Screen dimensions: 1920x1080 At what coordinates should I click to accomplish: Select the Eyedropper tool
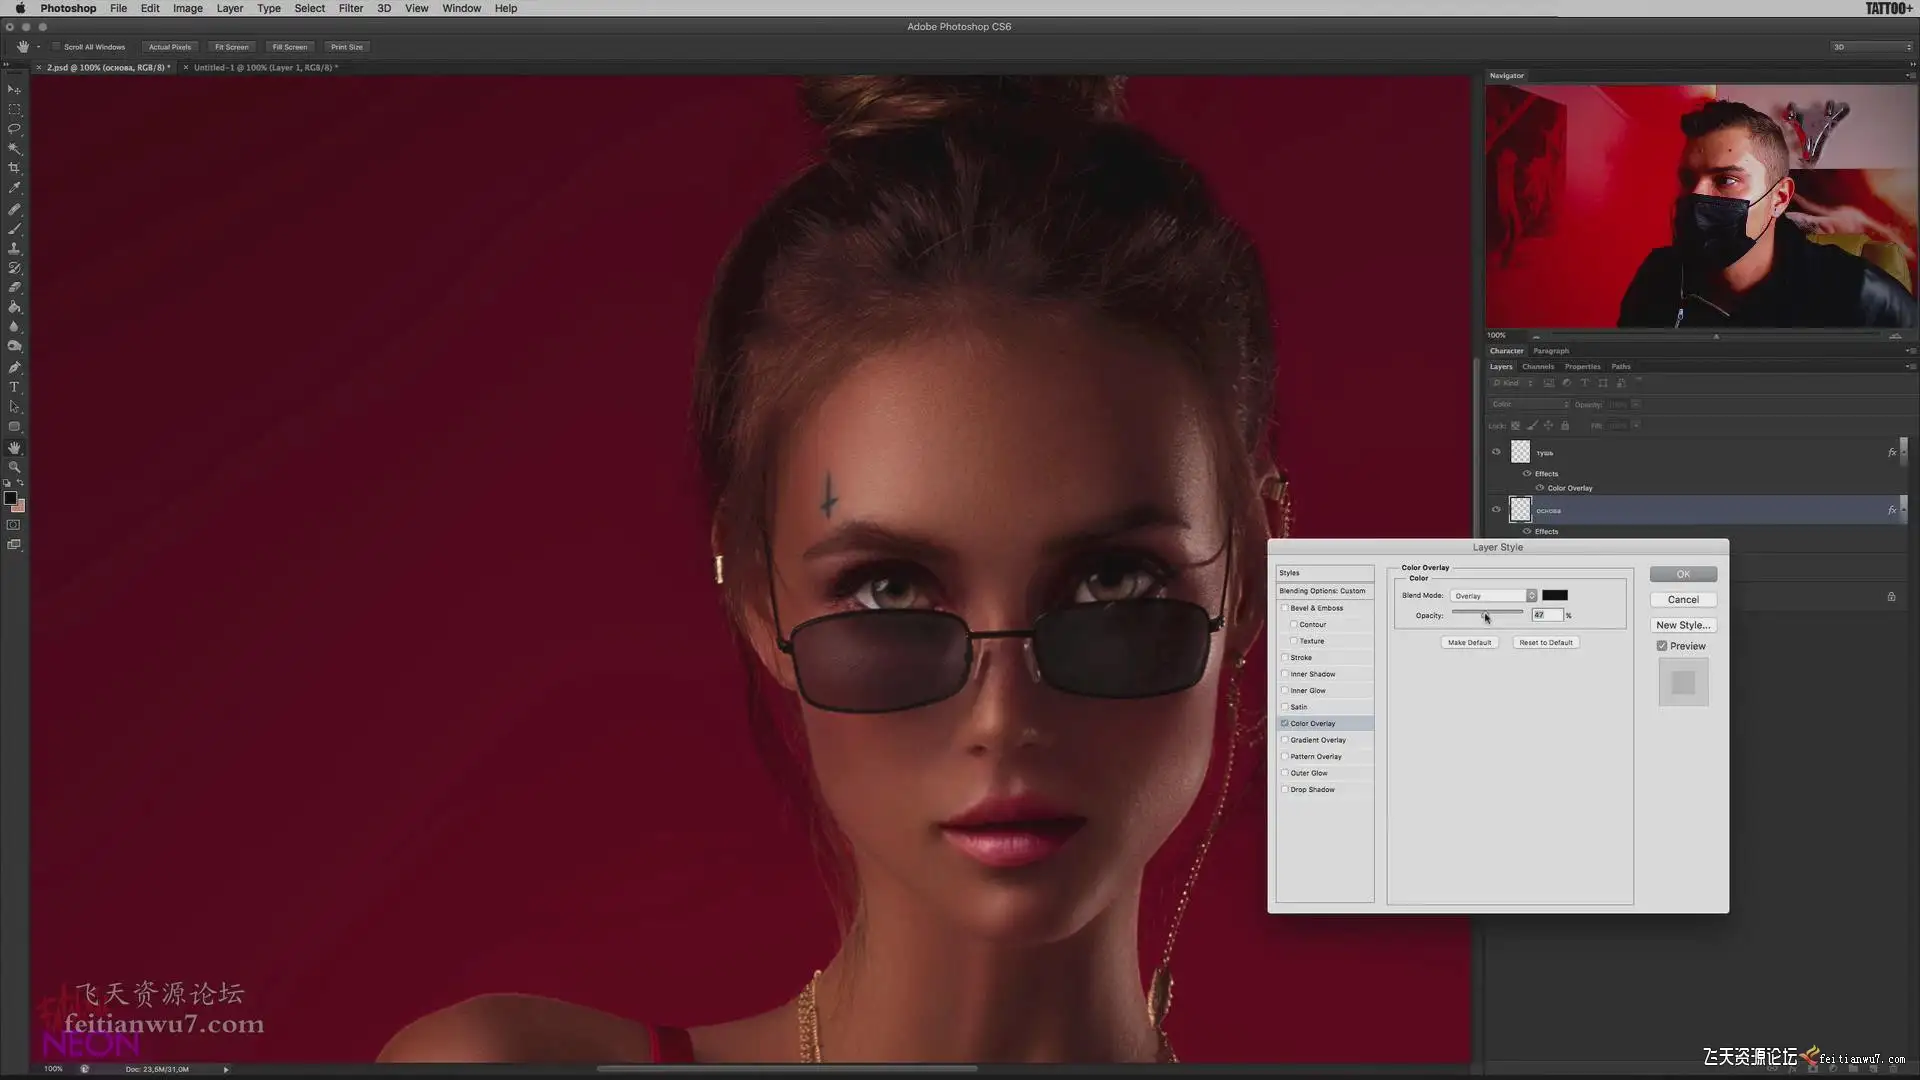[x=14, y=188]
